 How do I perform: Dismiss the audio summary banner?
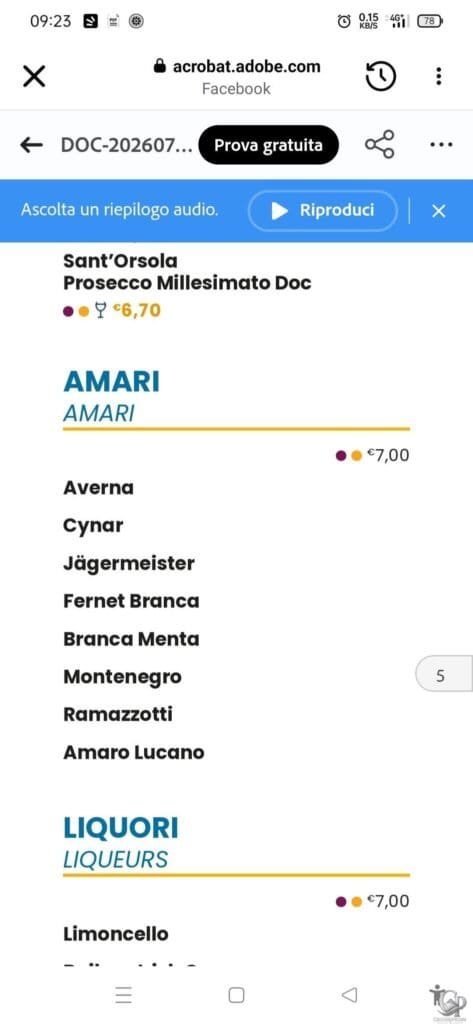click(438, 211)
